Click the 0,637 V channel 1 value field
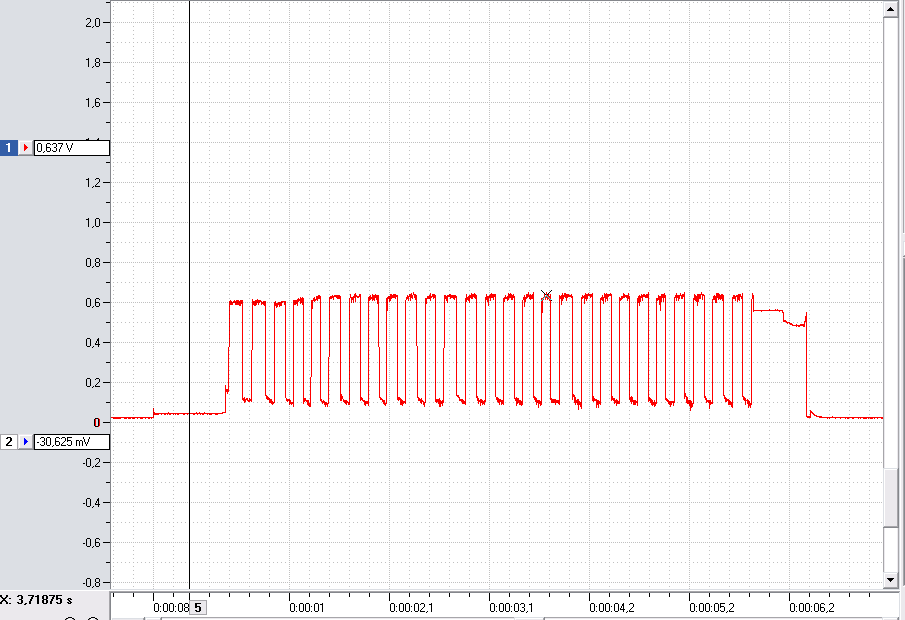Viewport: 905px width, 620px height. coord(72,148)
